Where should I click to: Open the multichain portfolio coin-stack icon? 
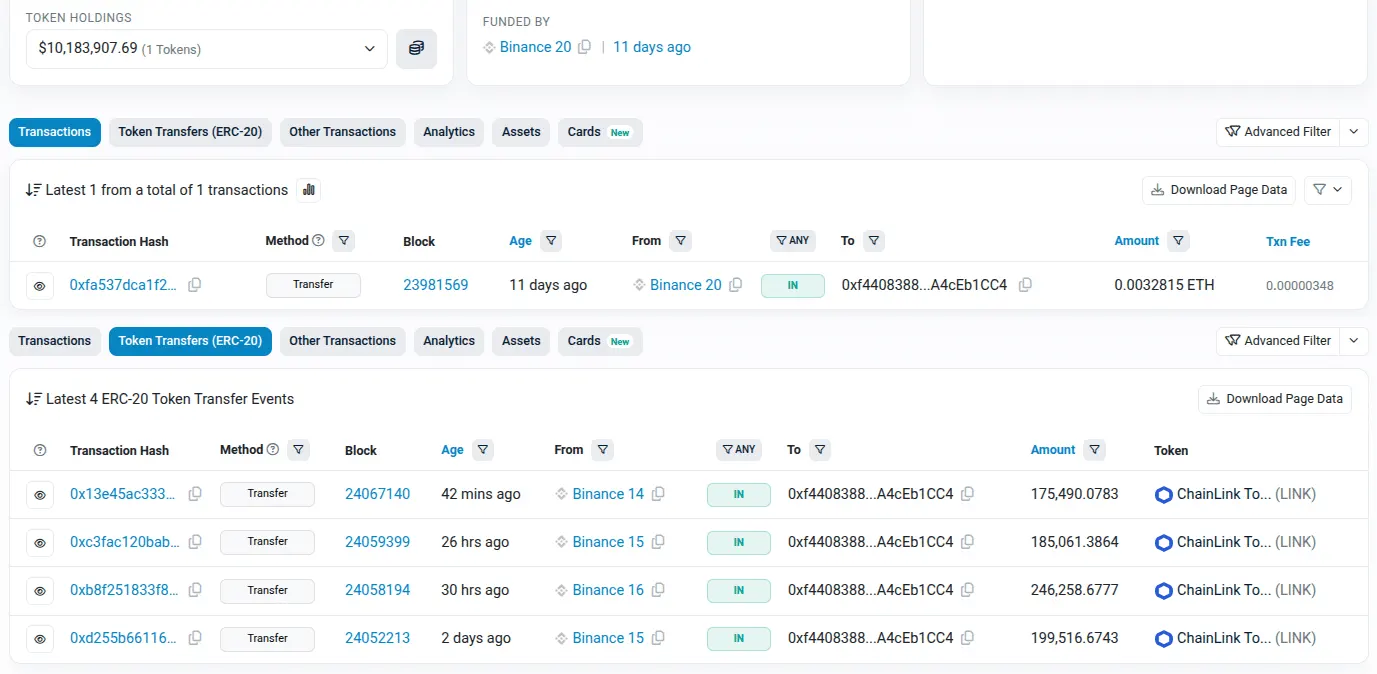coord(416,48)
